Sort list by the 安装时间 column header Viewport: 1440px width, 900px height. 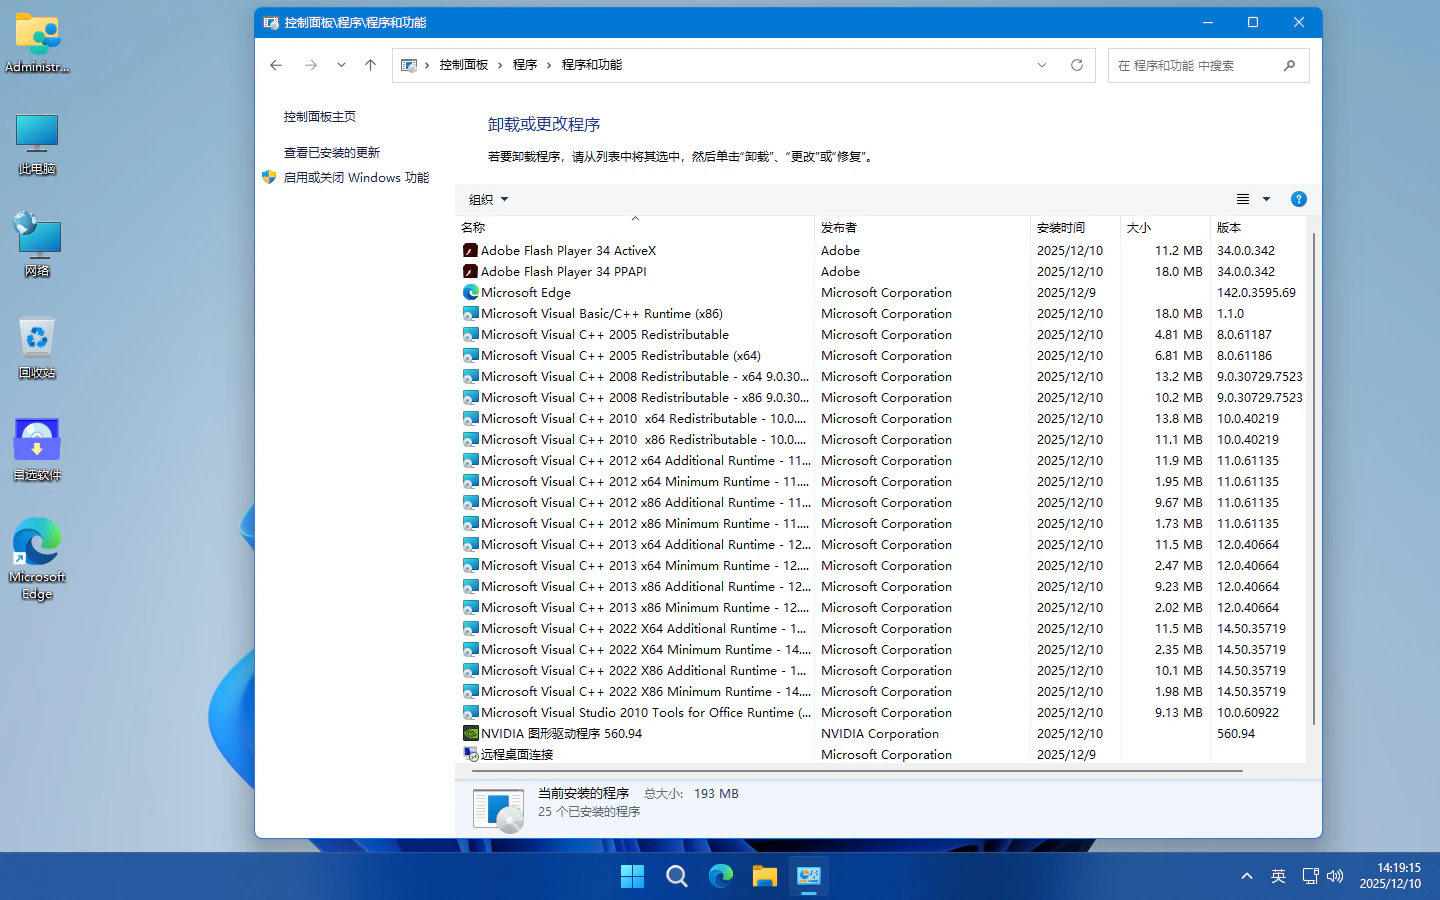pyautogui.click(x=1061, y=228)
